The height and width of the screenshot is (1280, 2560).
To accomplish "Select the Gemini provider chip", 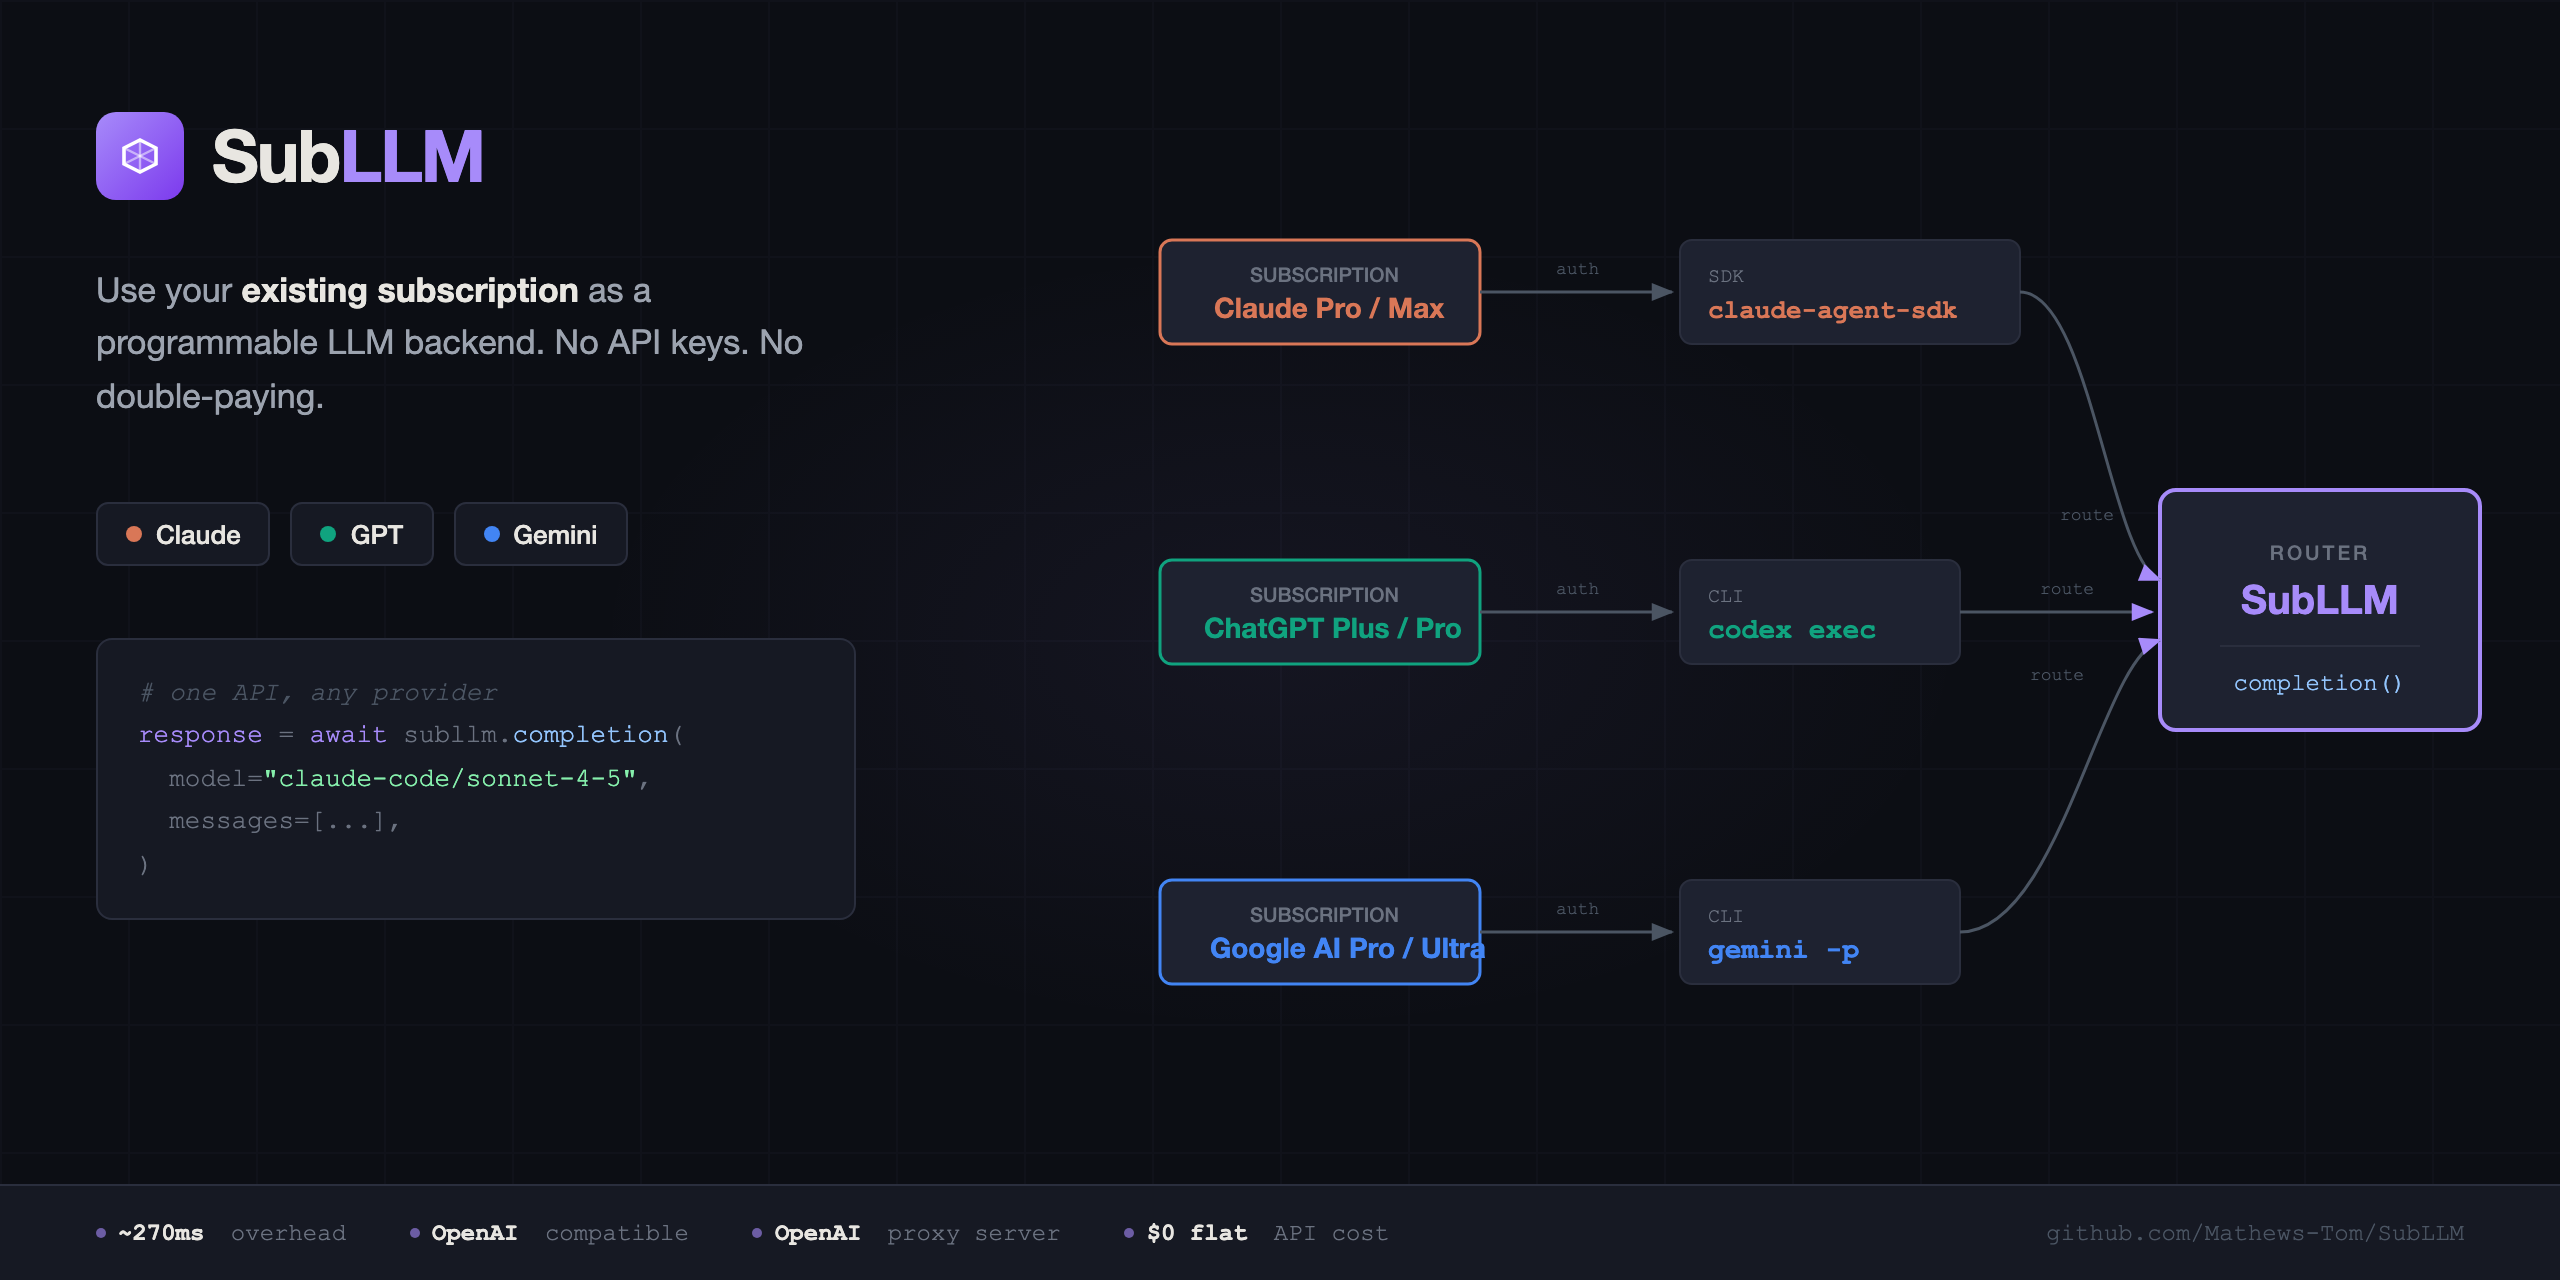I will pyautogui.click(x=541, y=534).
